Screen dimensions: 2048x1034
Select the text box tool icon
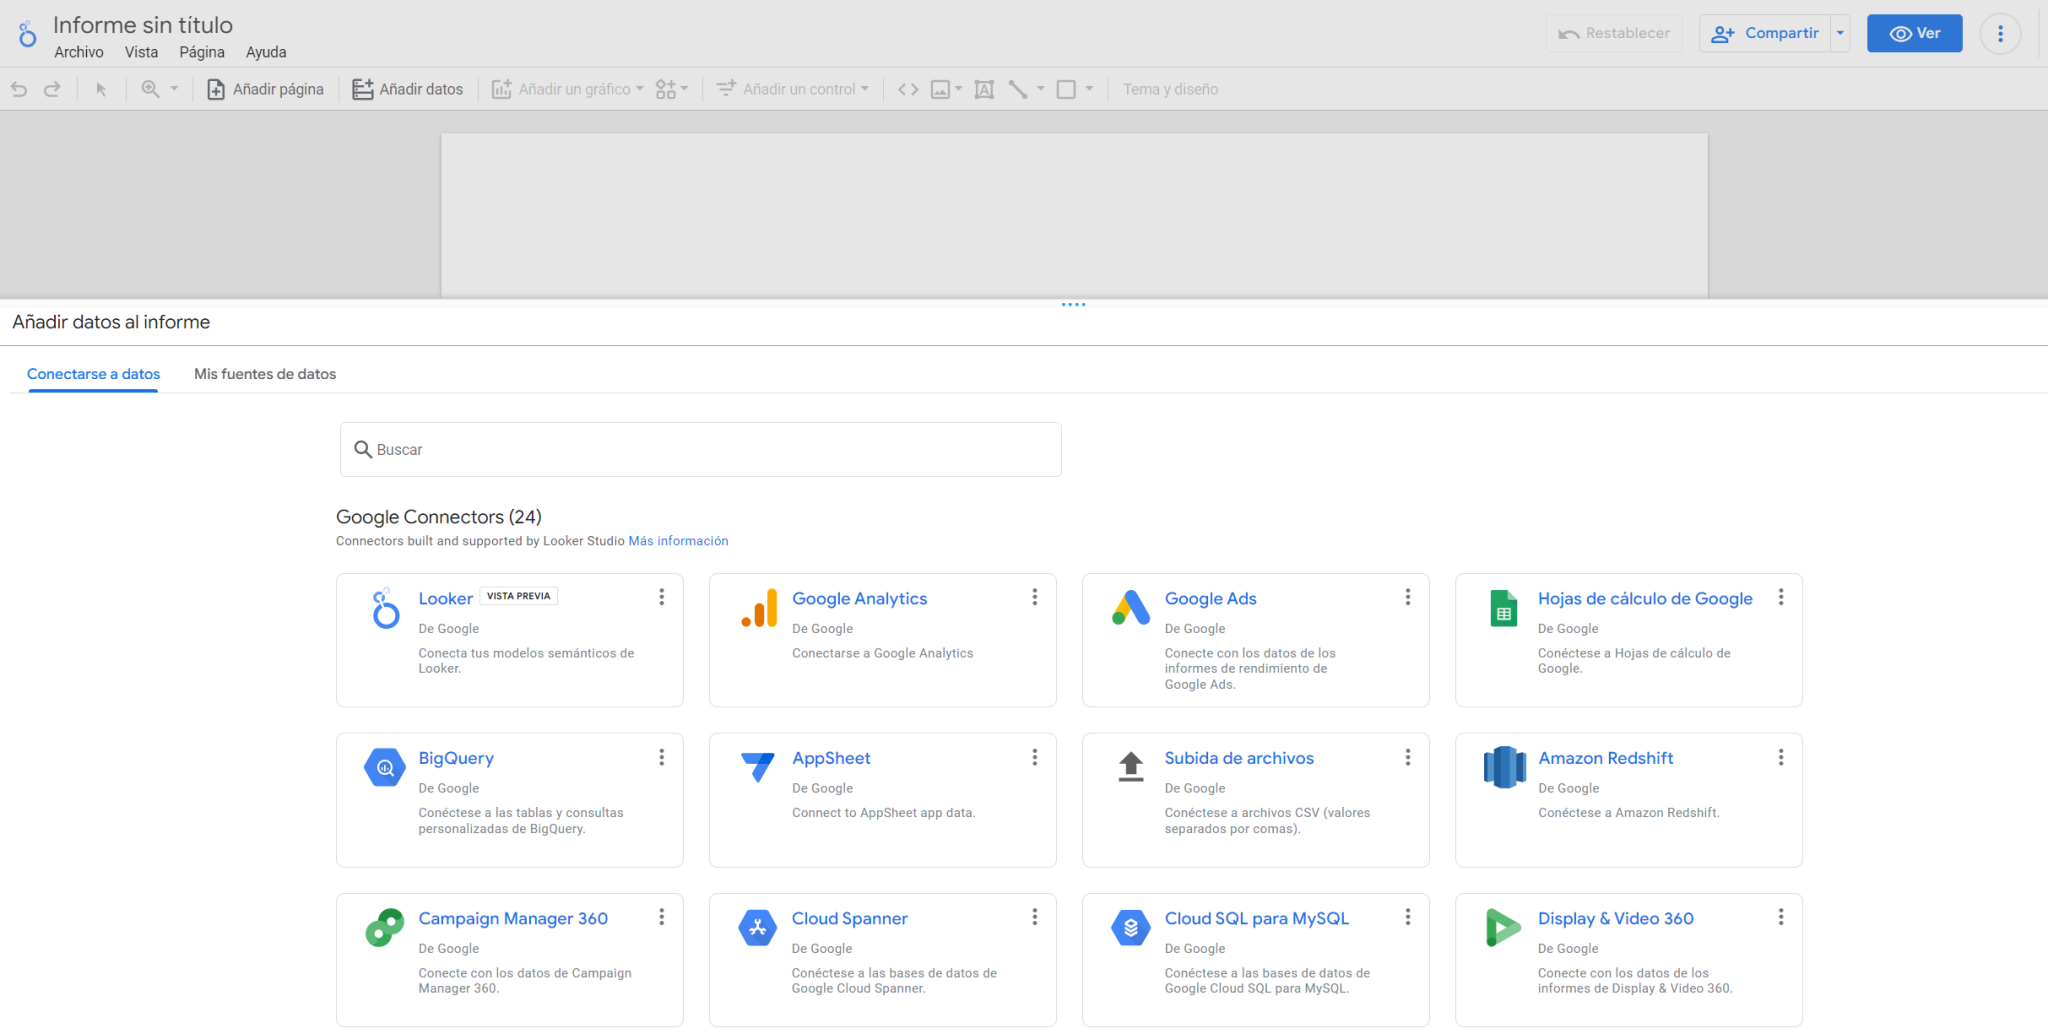point(984,89)
